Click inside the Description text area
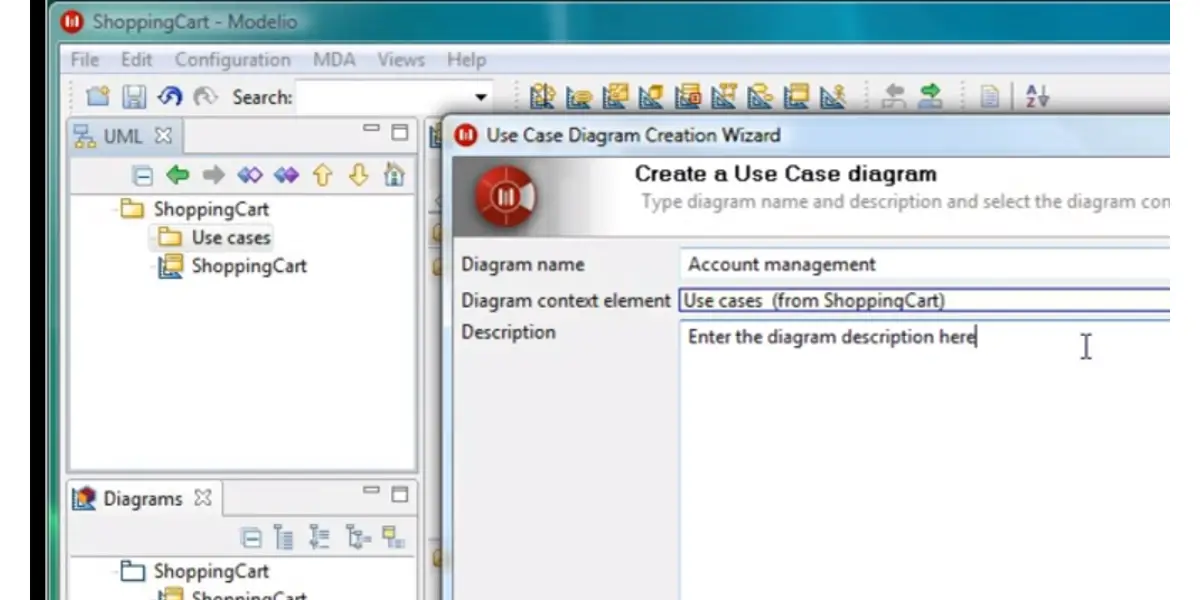This screenshot has width=1200, height=600. pyautogui.click(x=924, y=460)
